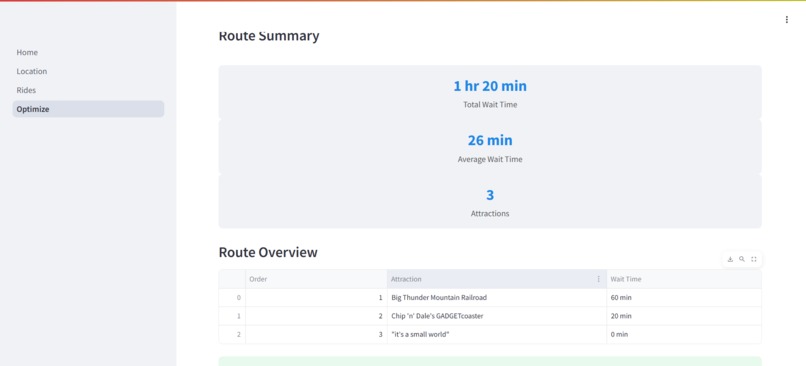Screen dimensions: 806x366
Task: Click the Order cell for Chip 'n' Dale's GADGETcoaster
Action: pyautogui.click(x=316, y=316)
